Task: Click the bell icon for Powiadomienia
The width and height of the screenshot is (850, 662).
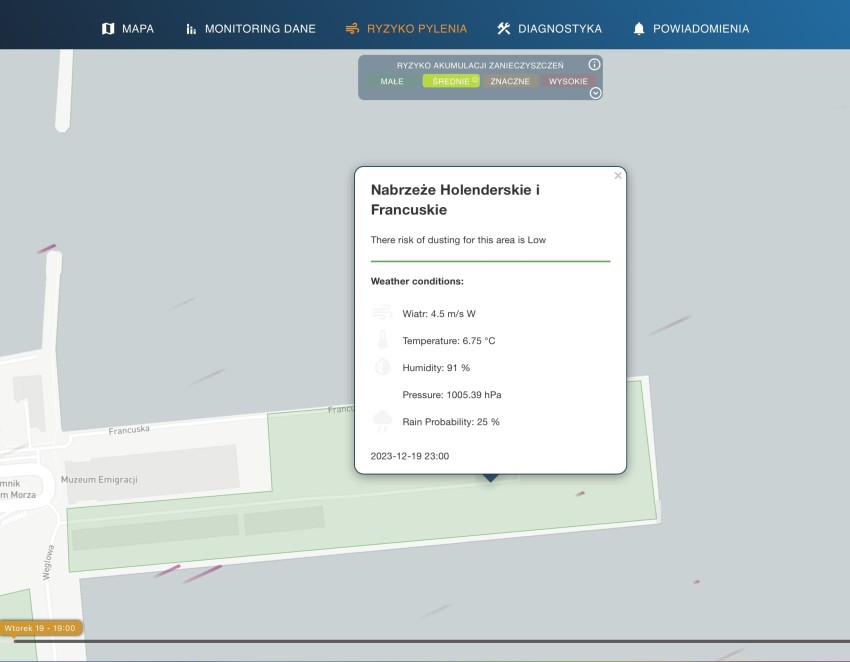Action: click(x=639, y=29)
